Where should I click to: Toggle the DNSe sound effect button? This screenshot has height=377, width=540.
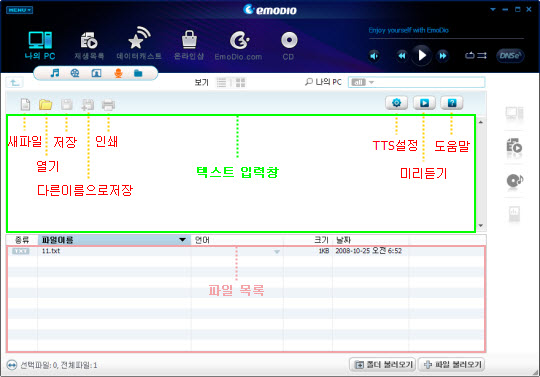tap(510, 55)
